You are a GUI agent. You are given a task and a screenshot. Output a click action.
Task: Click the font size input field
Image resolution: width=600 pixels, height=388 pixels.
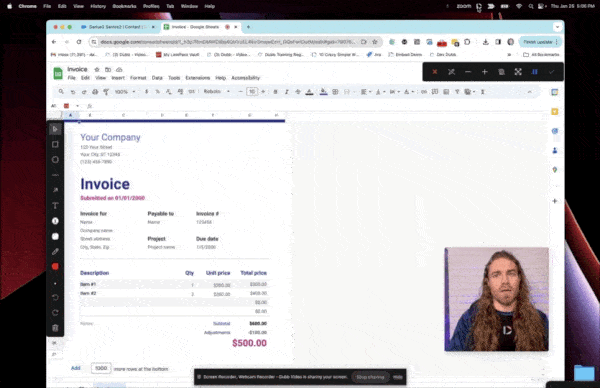(x=252, y=92)
